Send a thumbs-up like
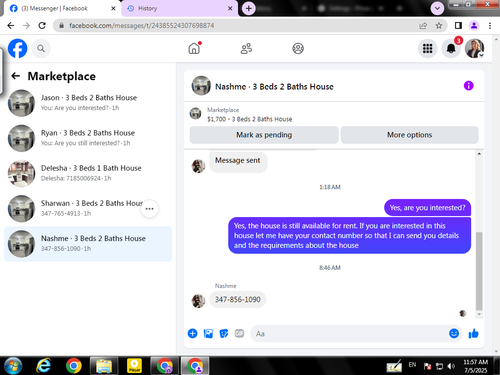 [x=473, y=333]
